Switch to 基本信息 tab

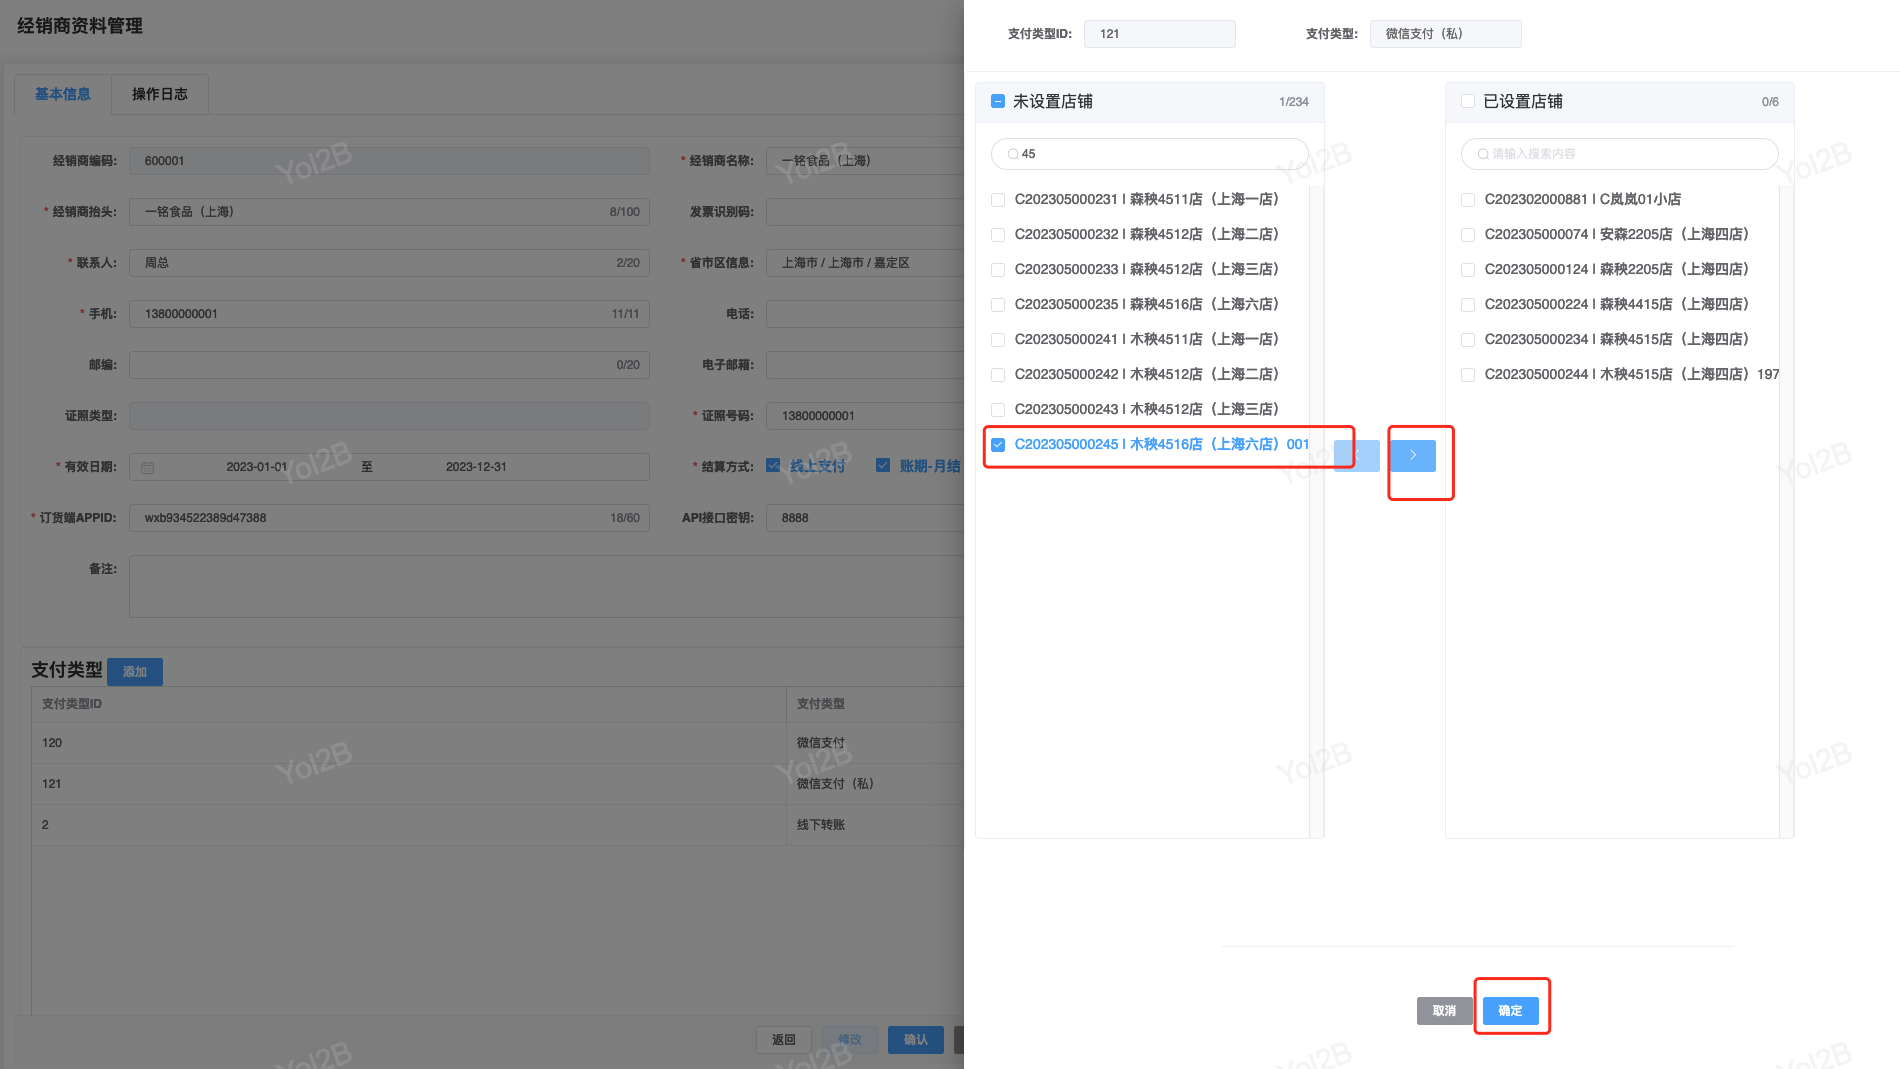tap(63, 94)
